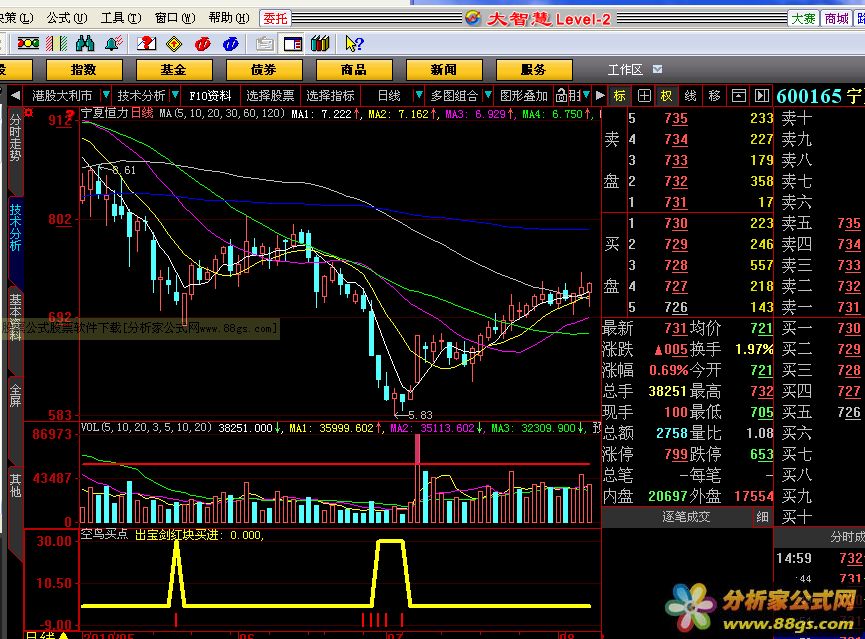This screenshot has width=865, height=639.
Task: Open the 多图组合 dropdown arrow
Action: point(488,95)
